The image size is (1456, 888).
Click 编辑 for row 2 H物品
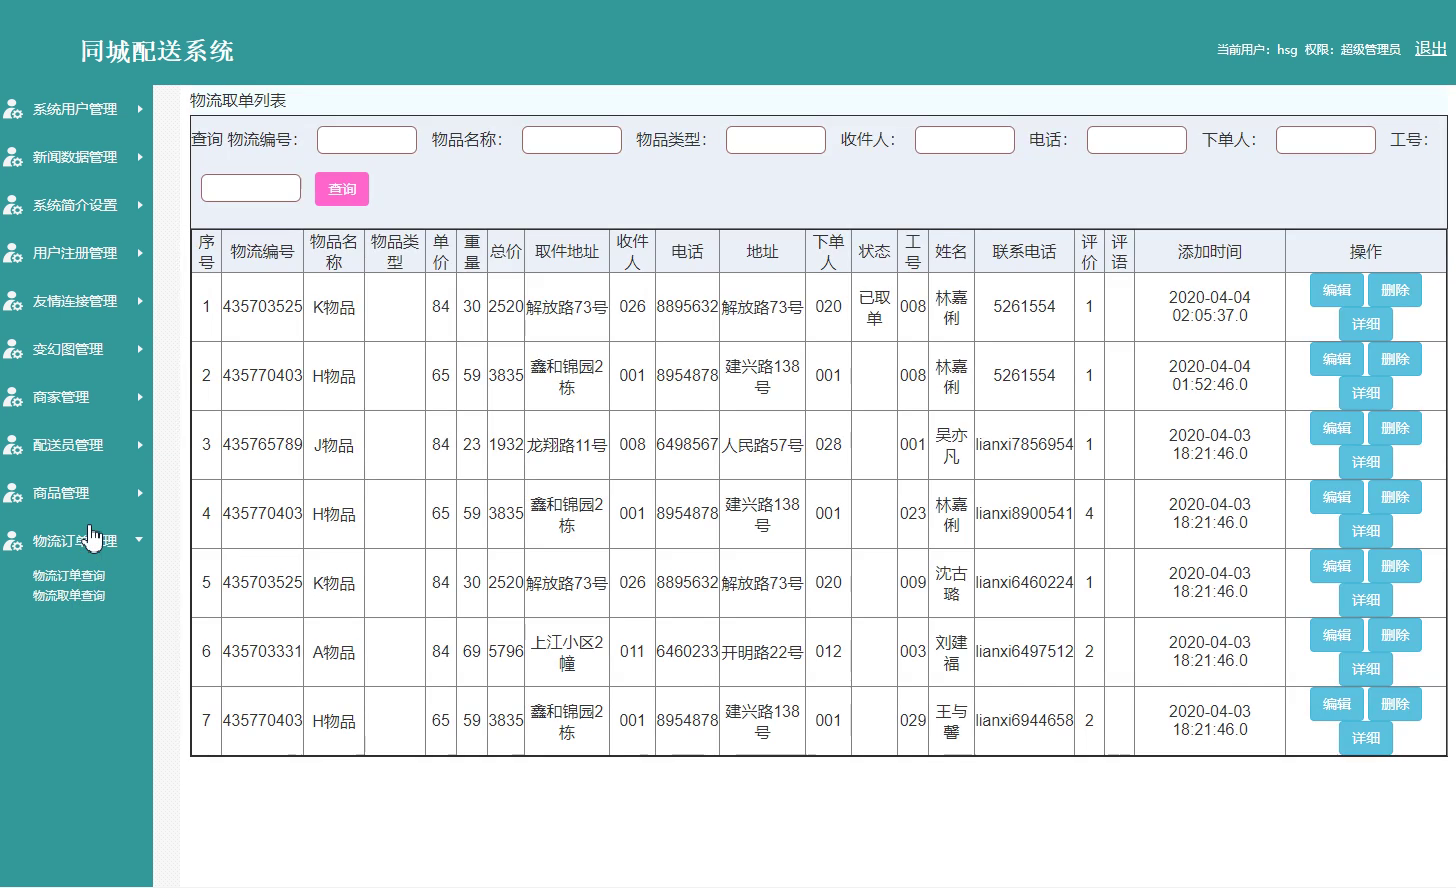point(1337,359)
